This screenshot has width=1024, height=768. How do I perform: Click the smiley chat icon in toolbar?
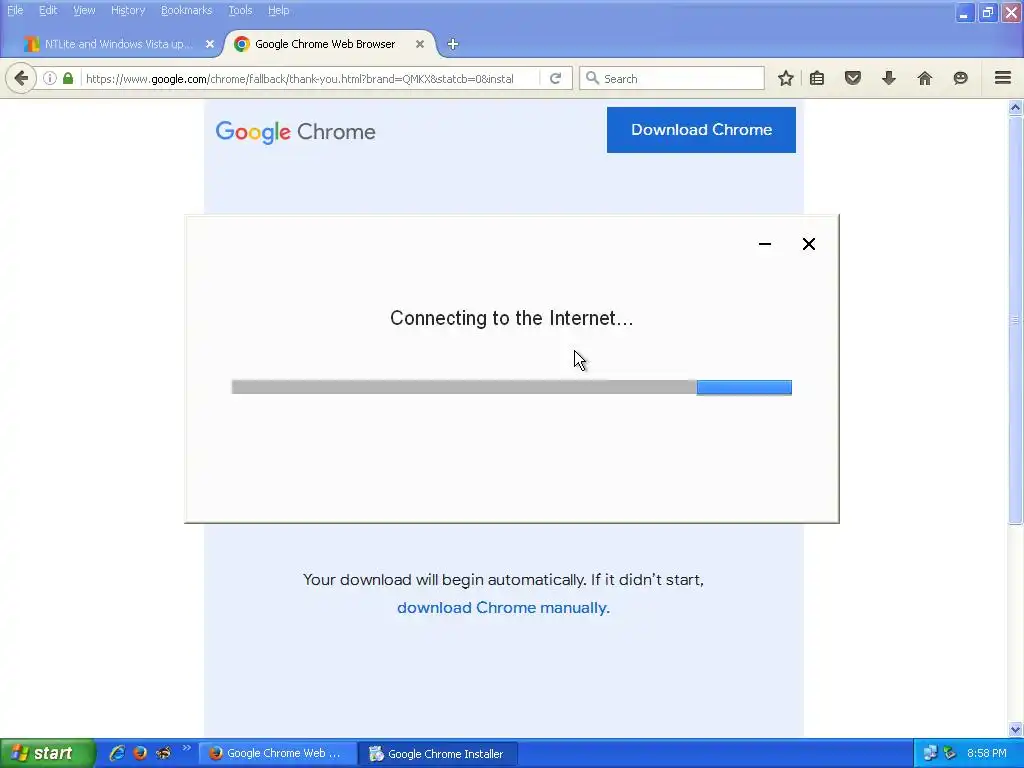pos(961,78)
